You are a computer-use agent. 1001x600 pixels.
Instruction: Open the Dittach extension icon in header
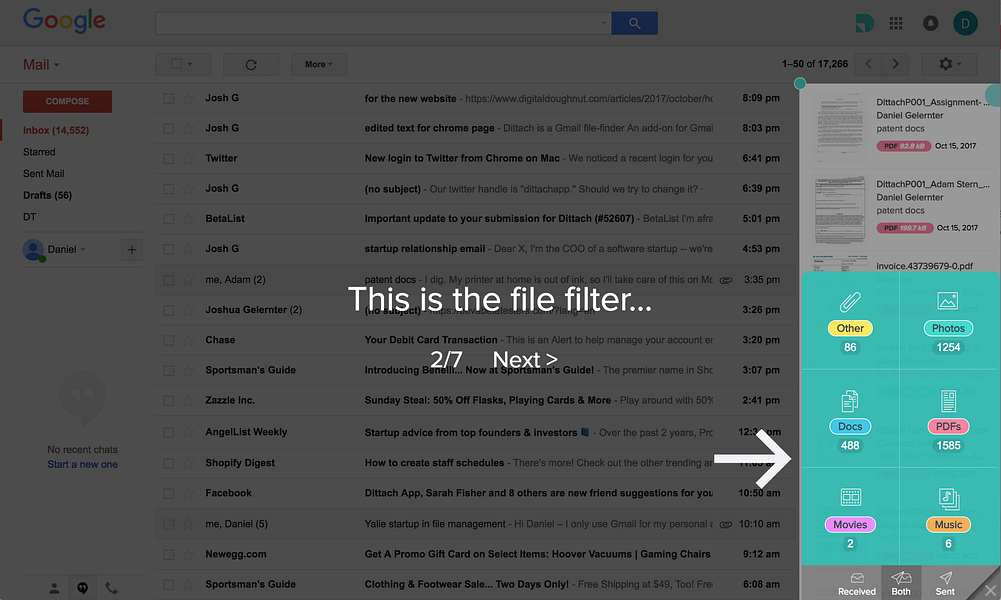[864, 24]
